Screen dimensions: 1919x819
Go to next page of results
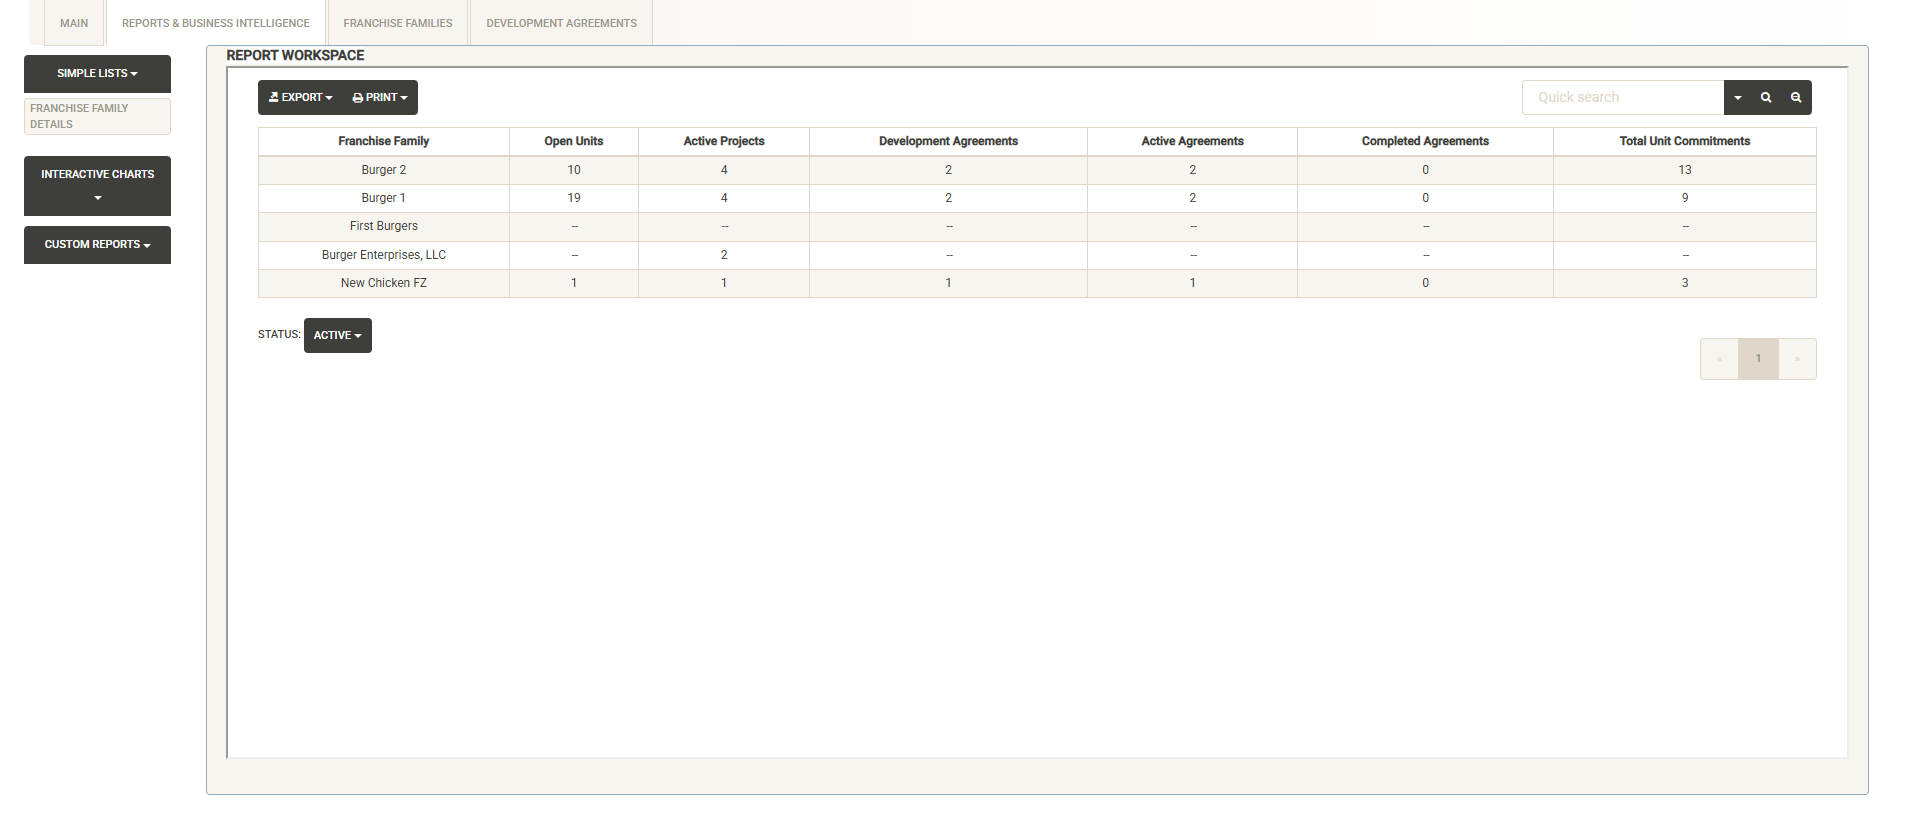coord(1797,359)
